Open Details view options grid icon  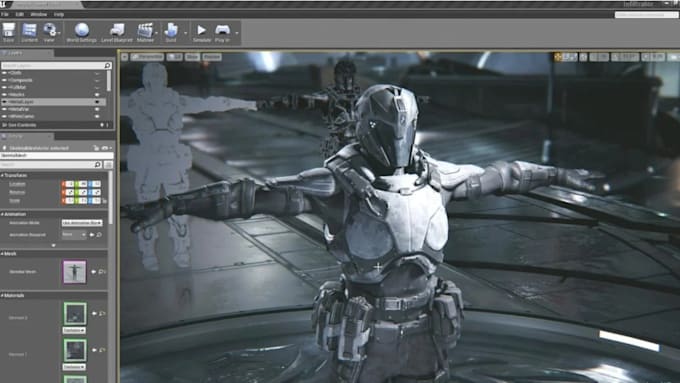pos(108,164)
